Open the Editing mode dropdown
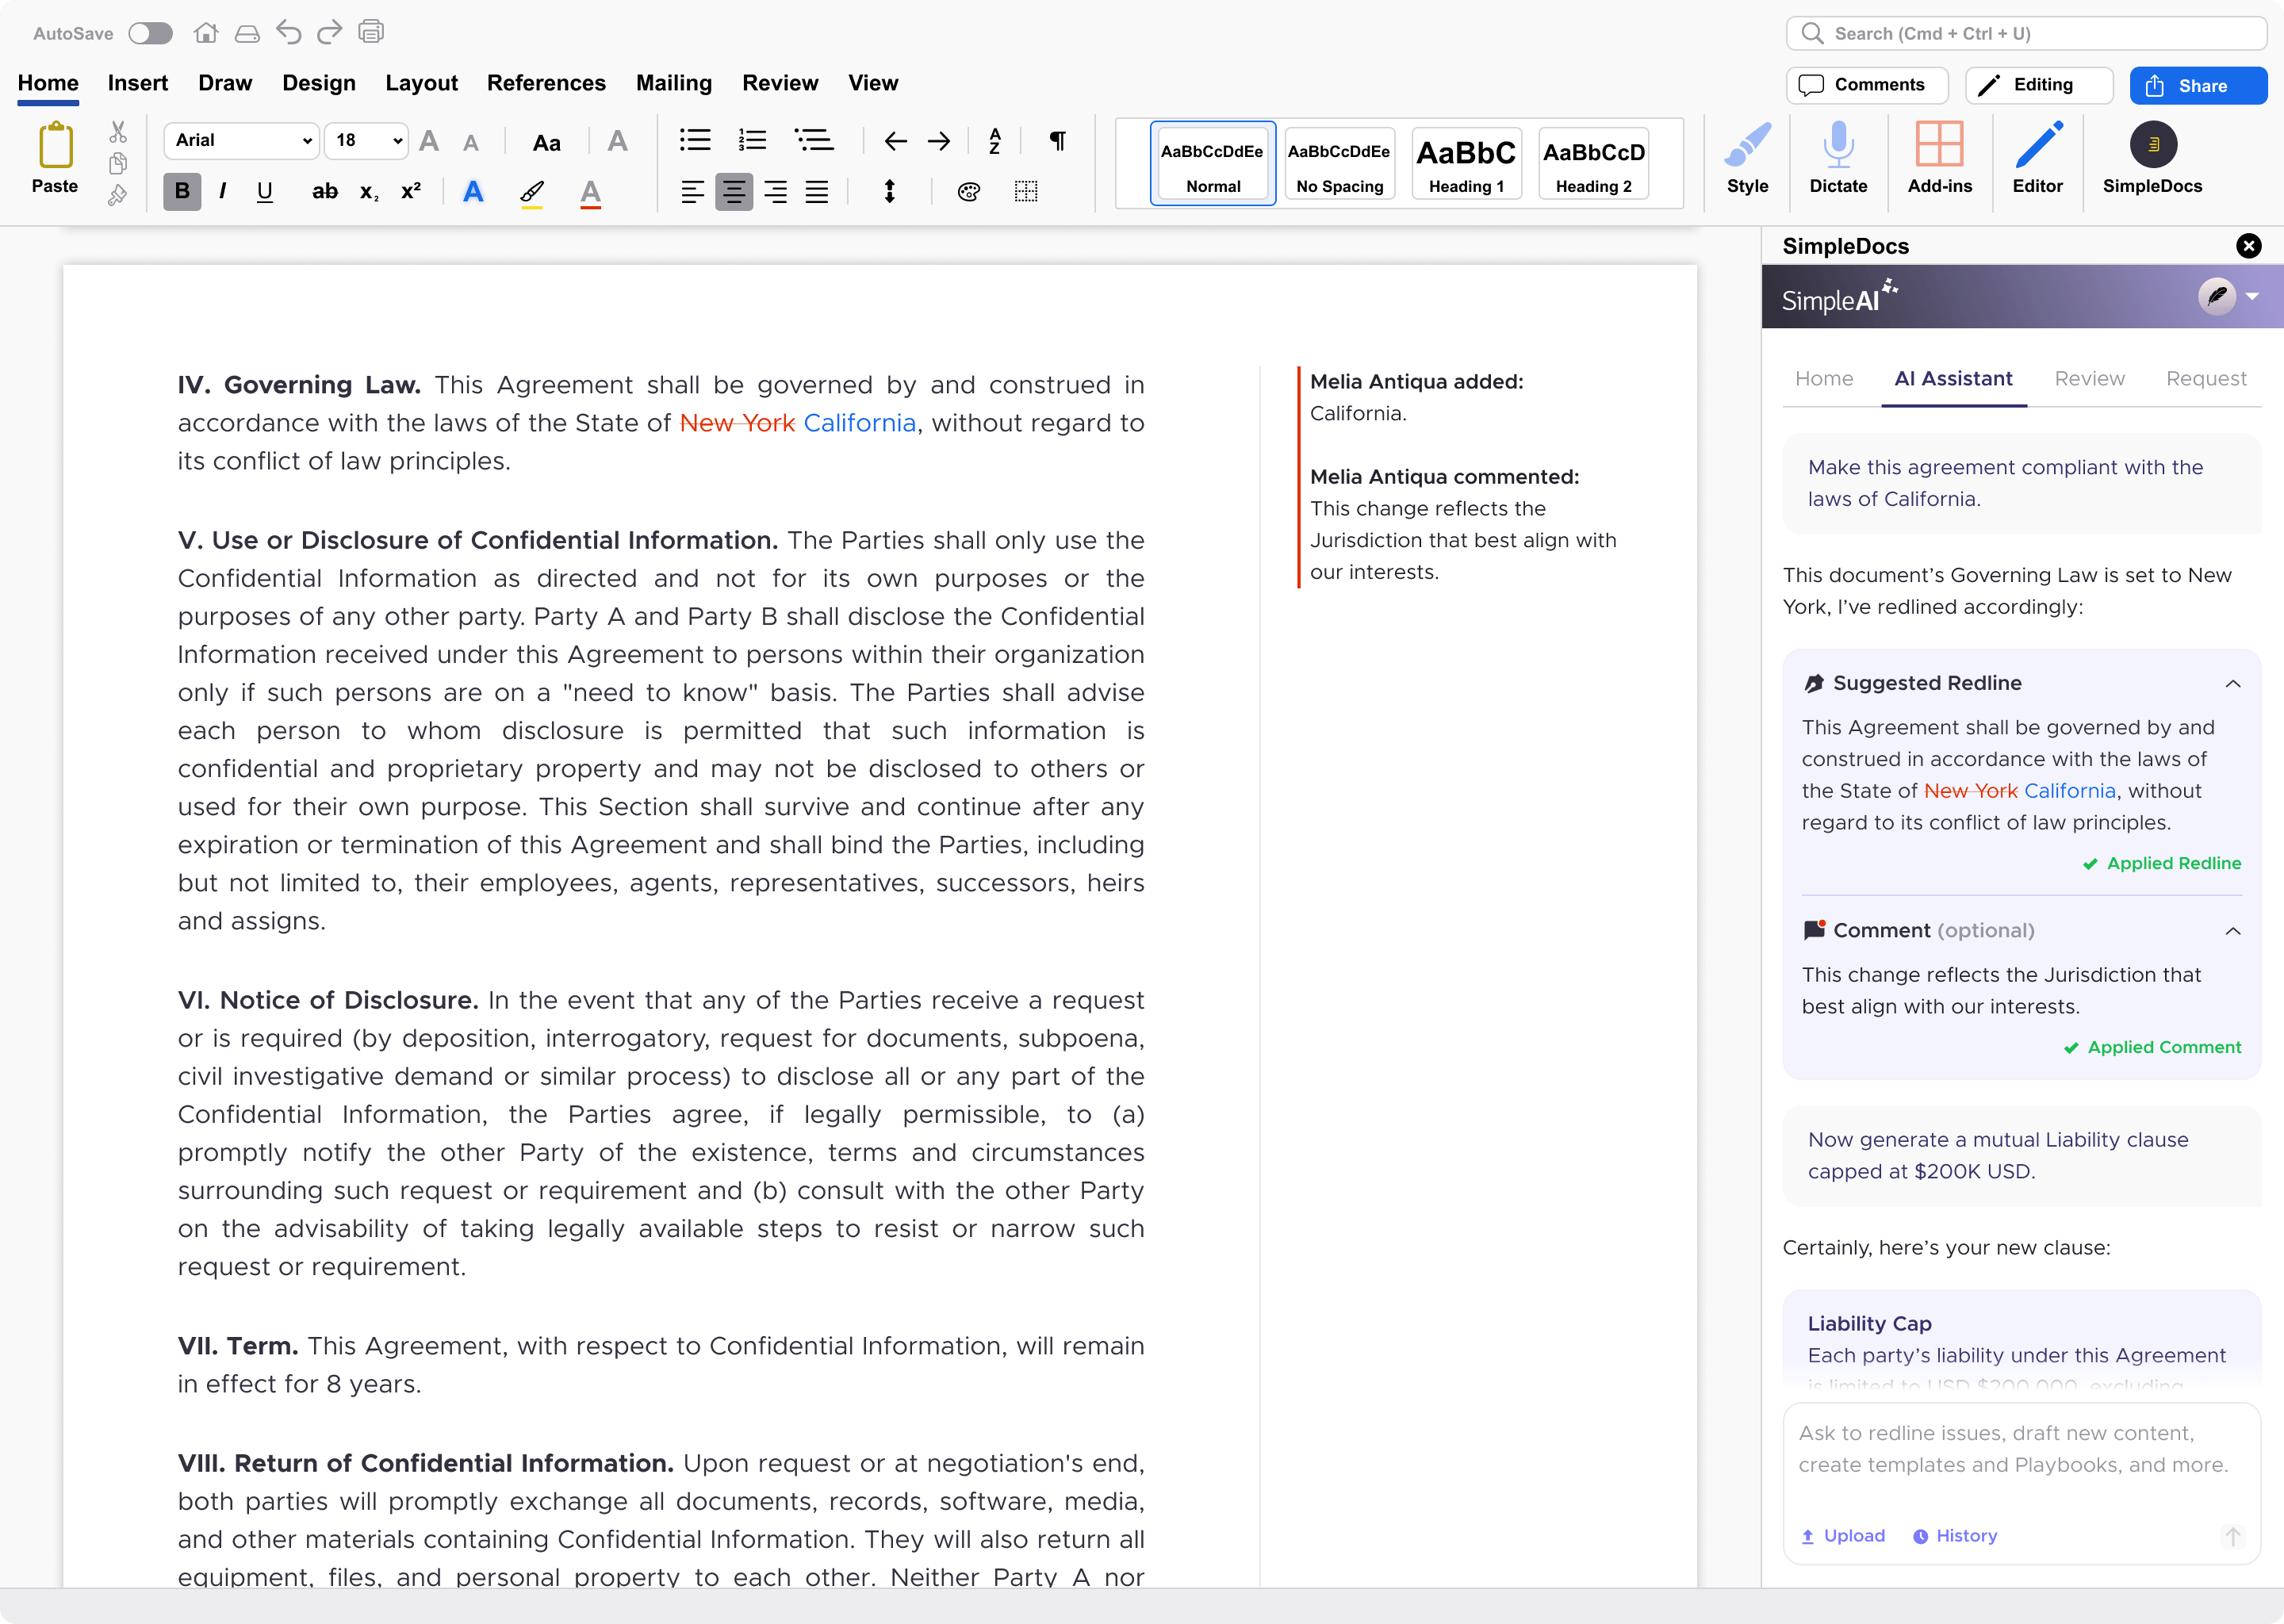2284x1624 pixels. coord(2038,85)
